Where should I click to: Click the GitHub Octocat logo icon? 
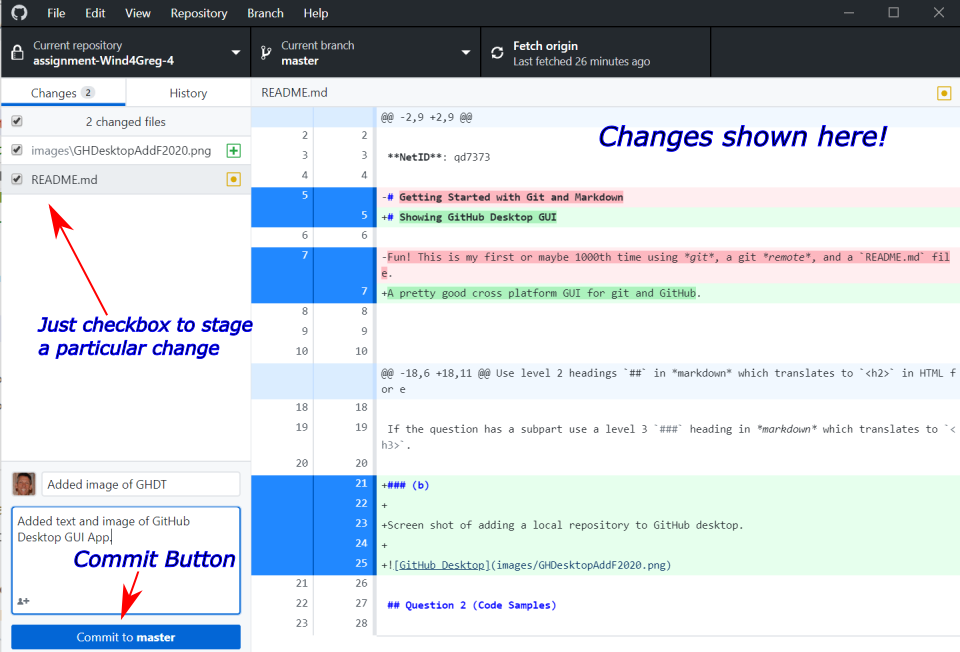tap(19, 13)
